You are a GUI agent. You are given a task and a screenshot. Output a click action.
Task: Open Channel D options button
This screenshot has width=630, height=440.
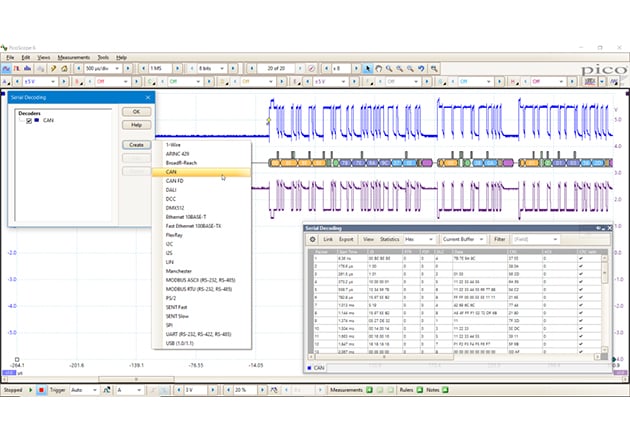pyautogui.click(x=224, y=82)
